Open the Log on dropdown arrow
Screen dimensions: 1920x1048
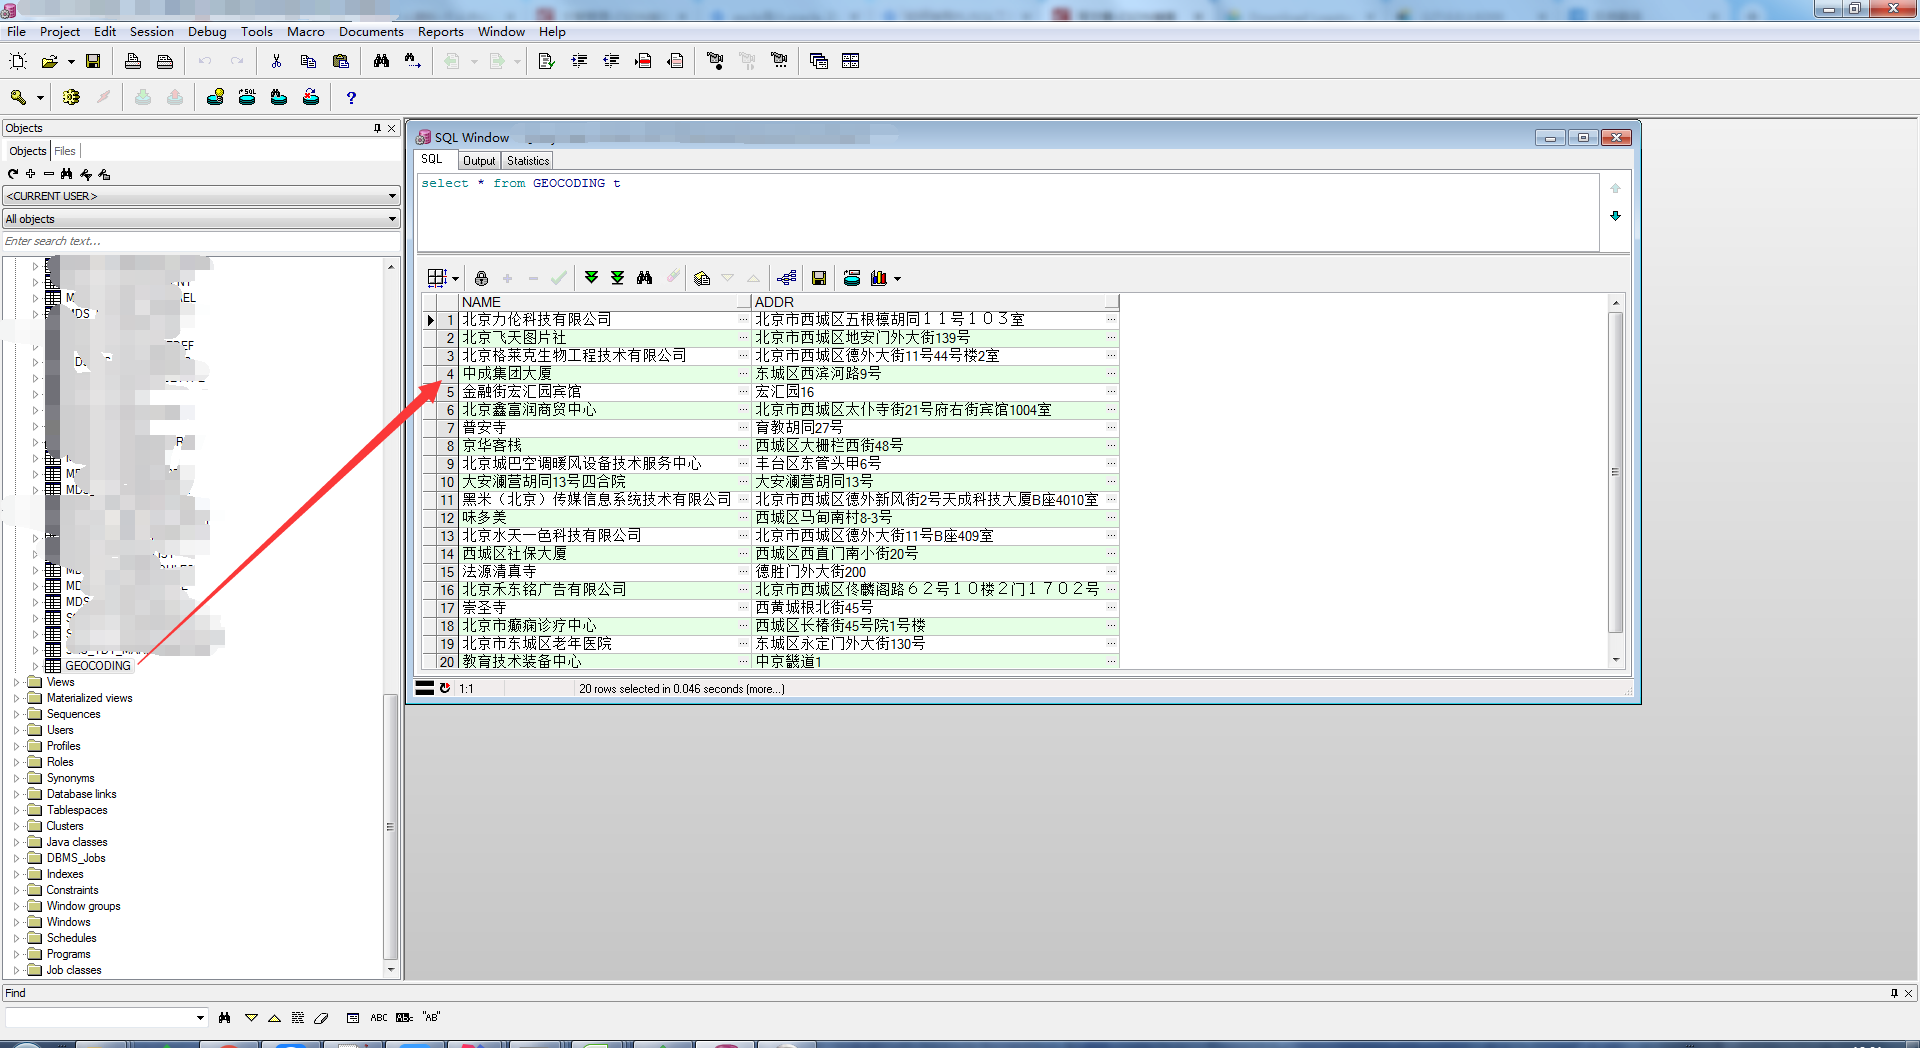coord(40,98)
